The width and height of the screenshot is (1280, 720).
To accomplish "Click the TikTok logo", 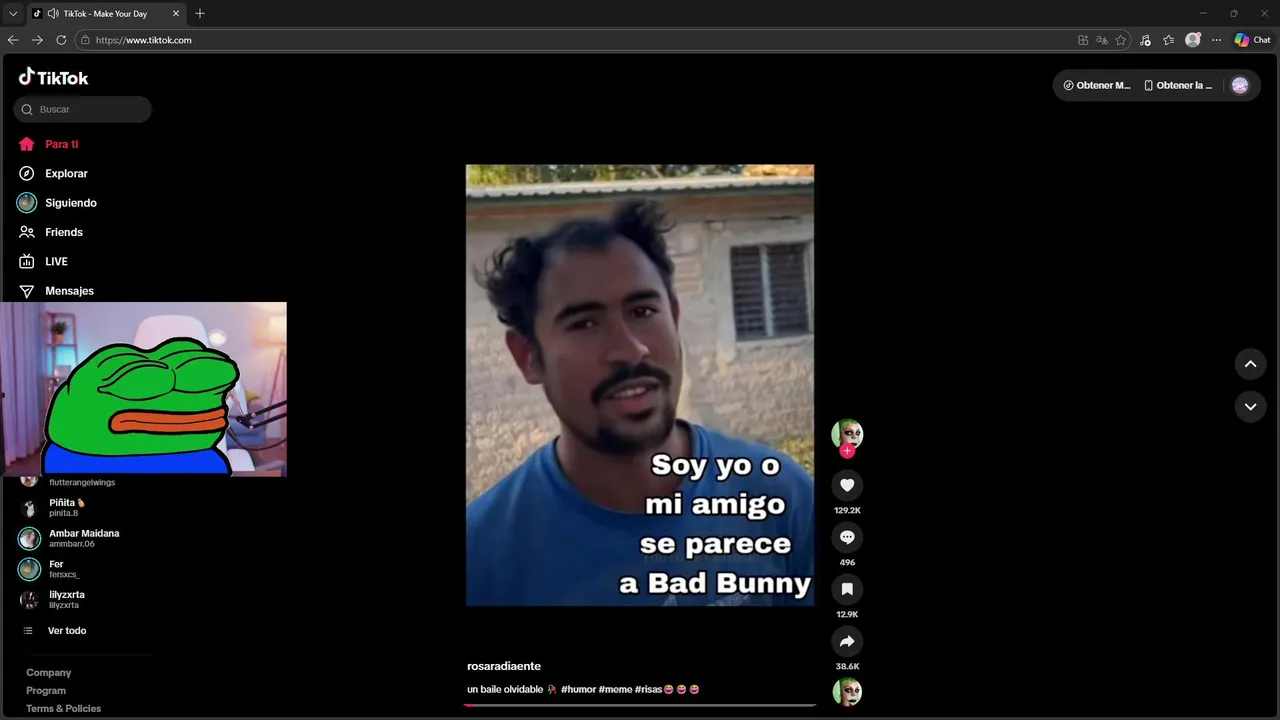I will pos(54,77).
